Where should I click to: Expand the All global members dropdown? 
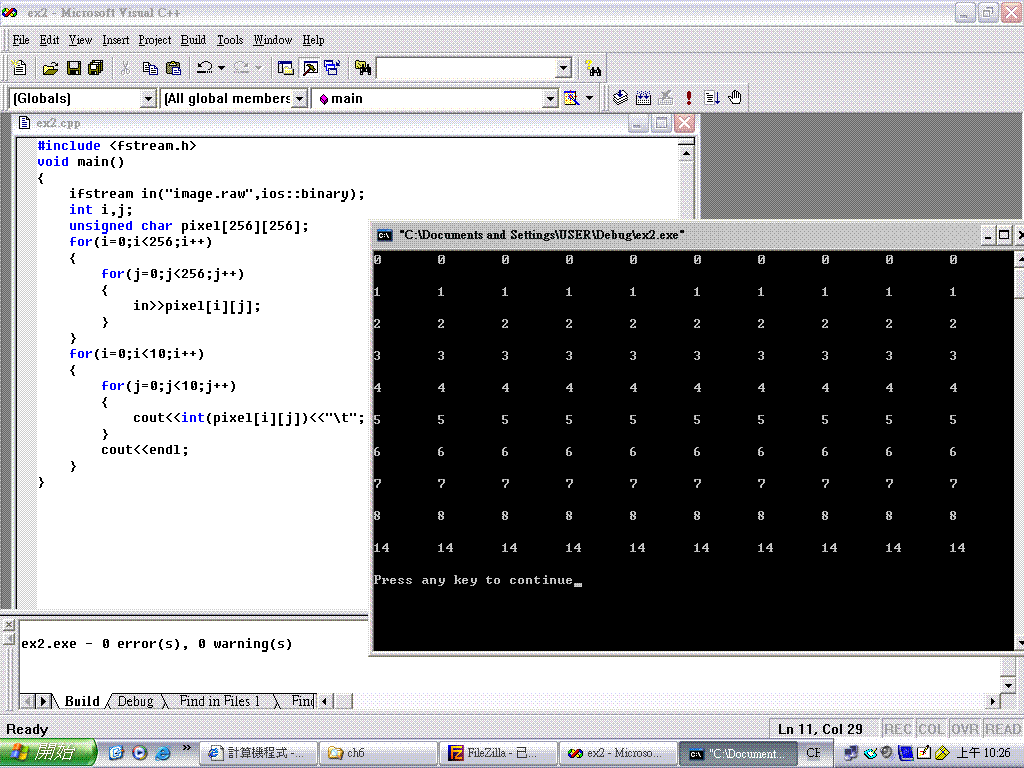[300, 98]
